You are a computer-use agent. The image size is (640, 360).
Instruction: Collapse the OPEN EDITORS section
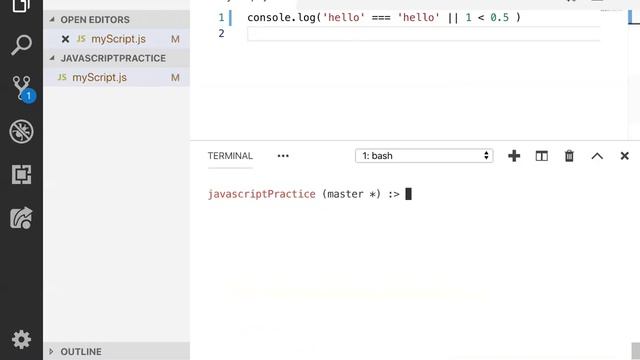pyautogui.click(x=116, y=20)
